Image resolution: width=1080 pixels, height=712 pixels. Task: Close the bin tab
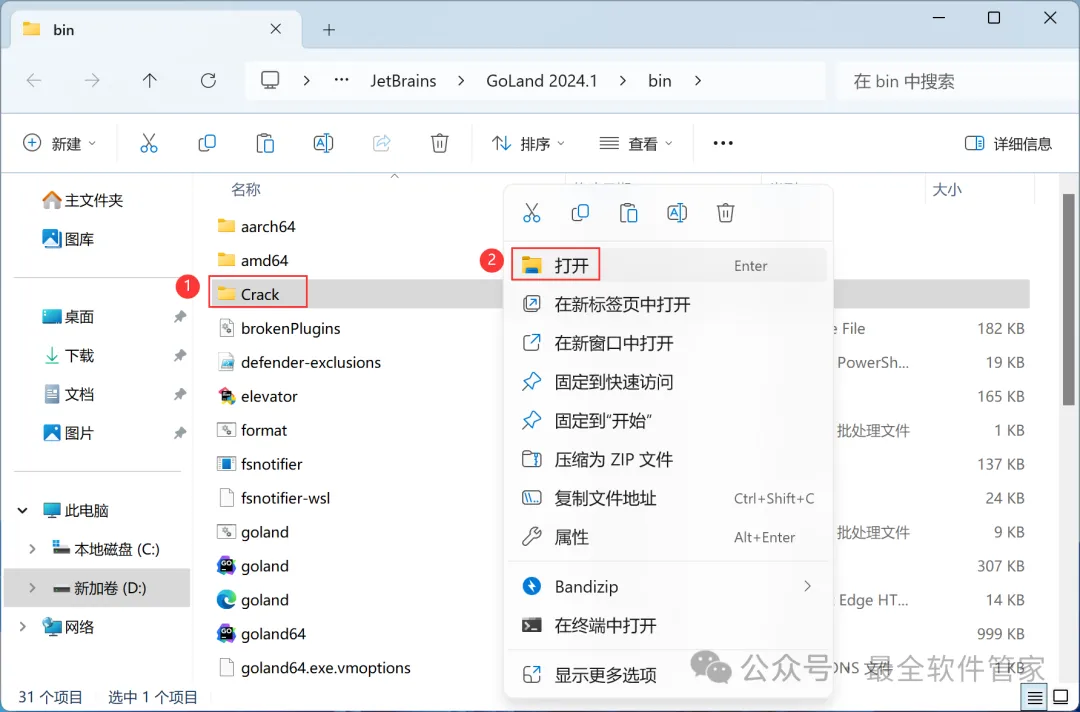click(276, 29)
